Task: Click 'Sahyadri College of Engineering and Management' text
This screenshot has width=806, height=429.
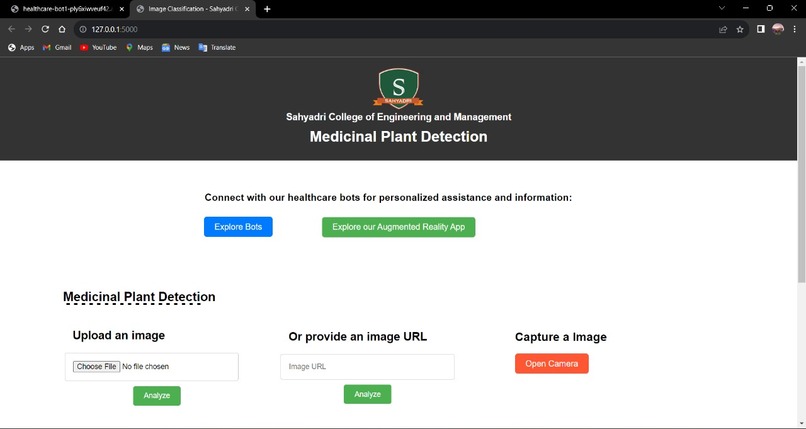Action: pyautogui.click(x=398, y=117)
